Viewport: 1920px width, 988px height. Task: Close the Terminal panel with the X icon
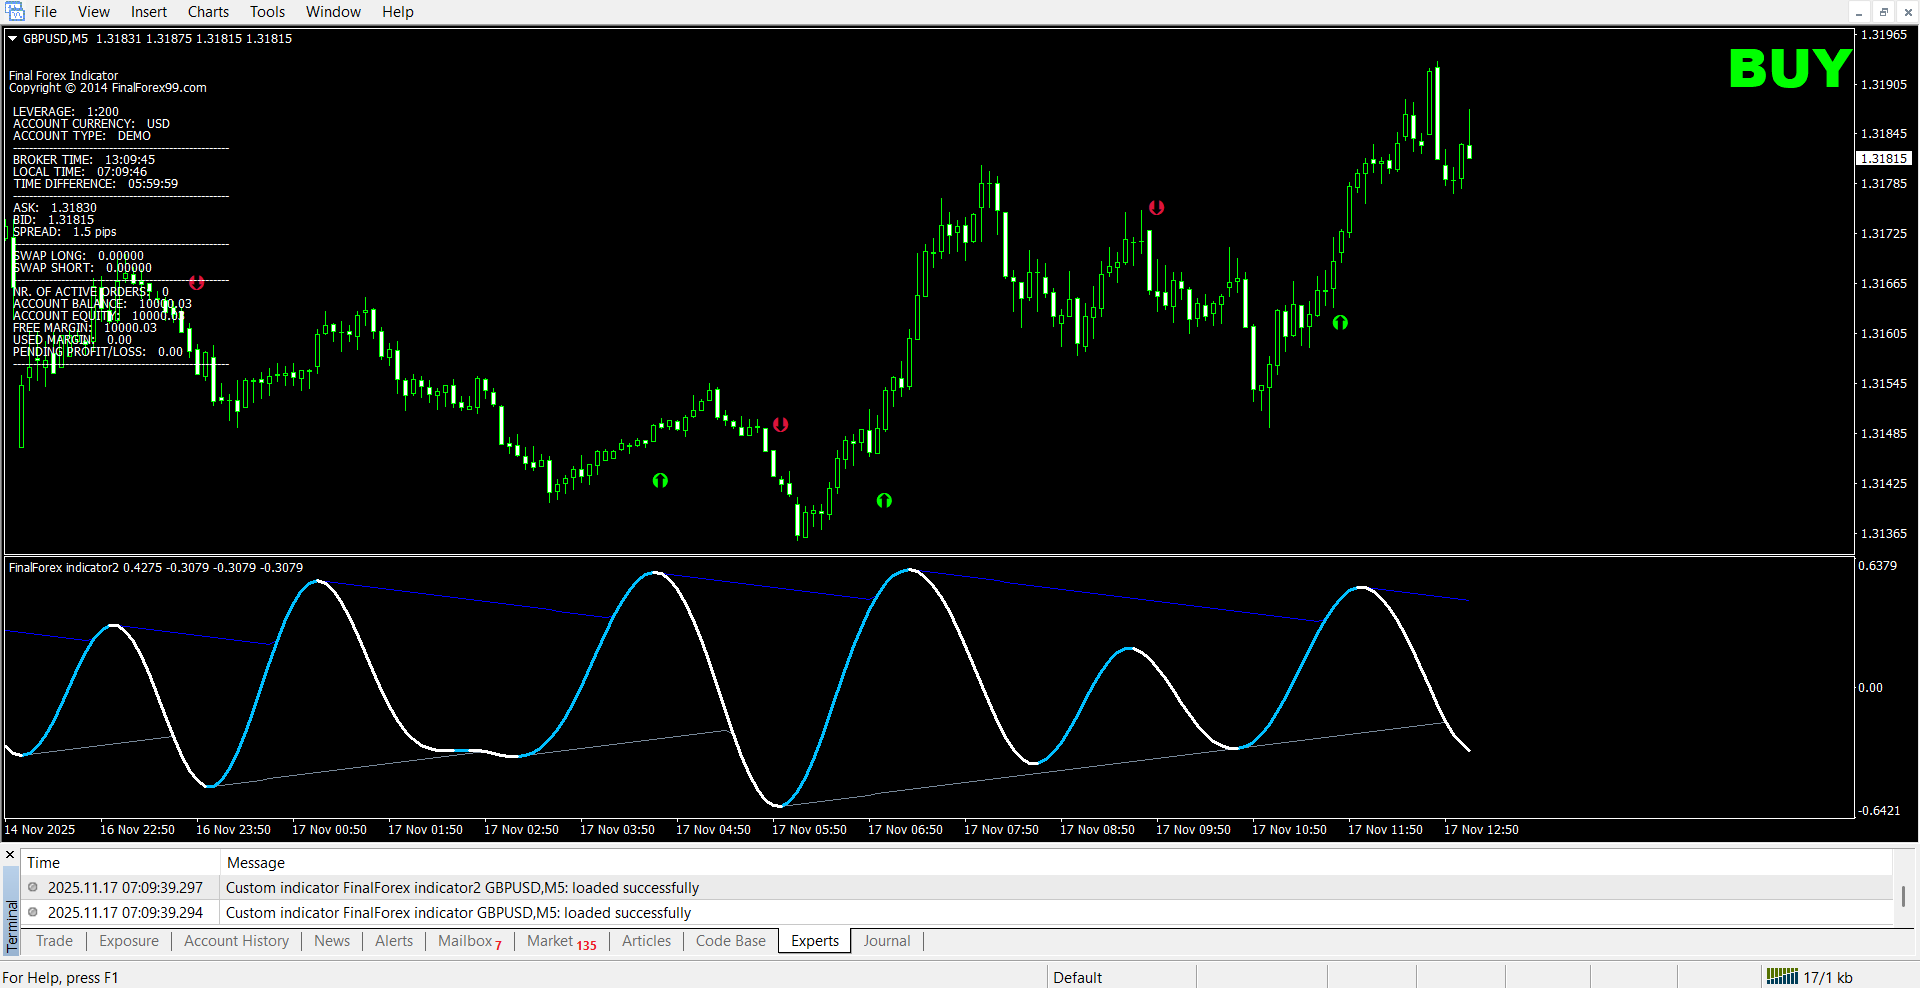(x=10, y=855)
